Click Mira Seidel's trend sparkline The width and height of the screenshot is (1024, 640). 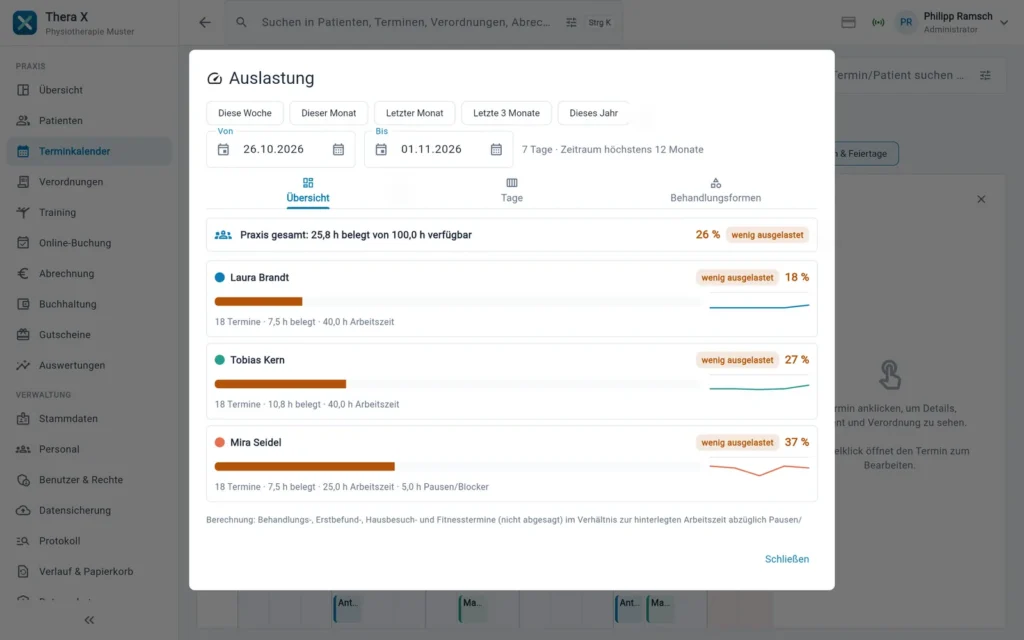760,469
